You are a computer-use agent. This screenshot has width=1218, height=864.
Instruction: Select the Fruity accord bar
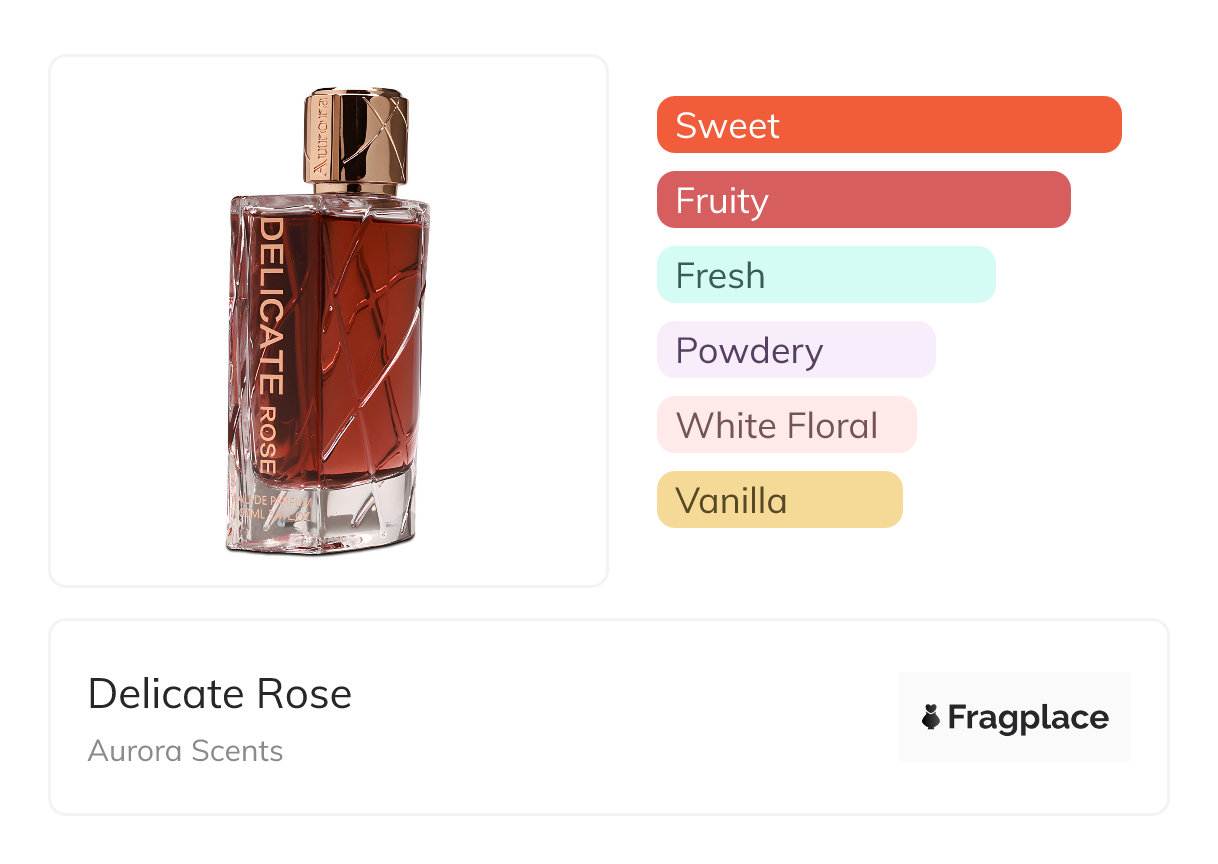[863, 200]
